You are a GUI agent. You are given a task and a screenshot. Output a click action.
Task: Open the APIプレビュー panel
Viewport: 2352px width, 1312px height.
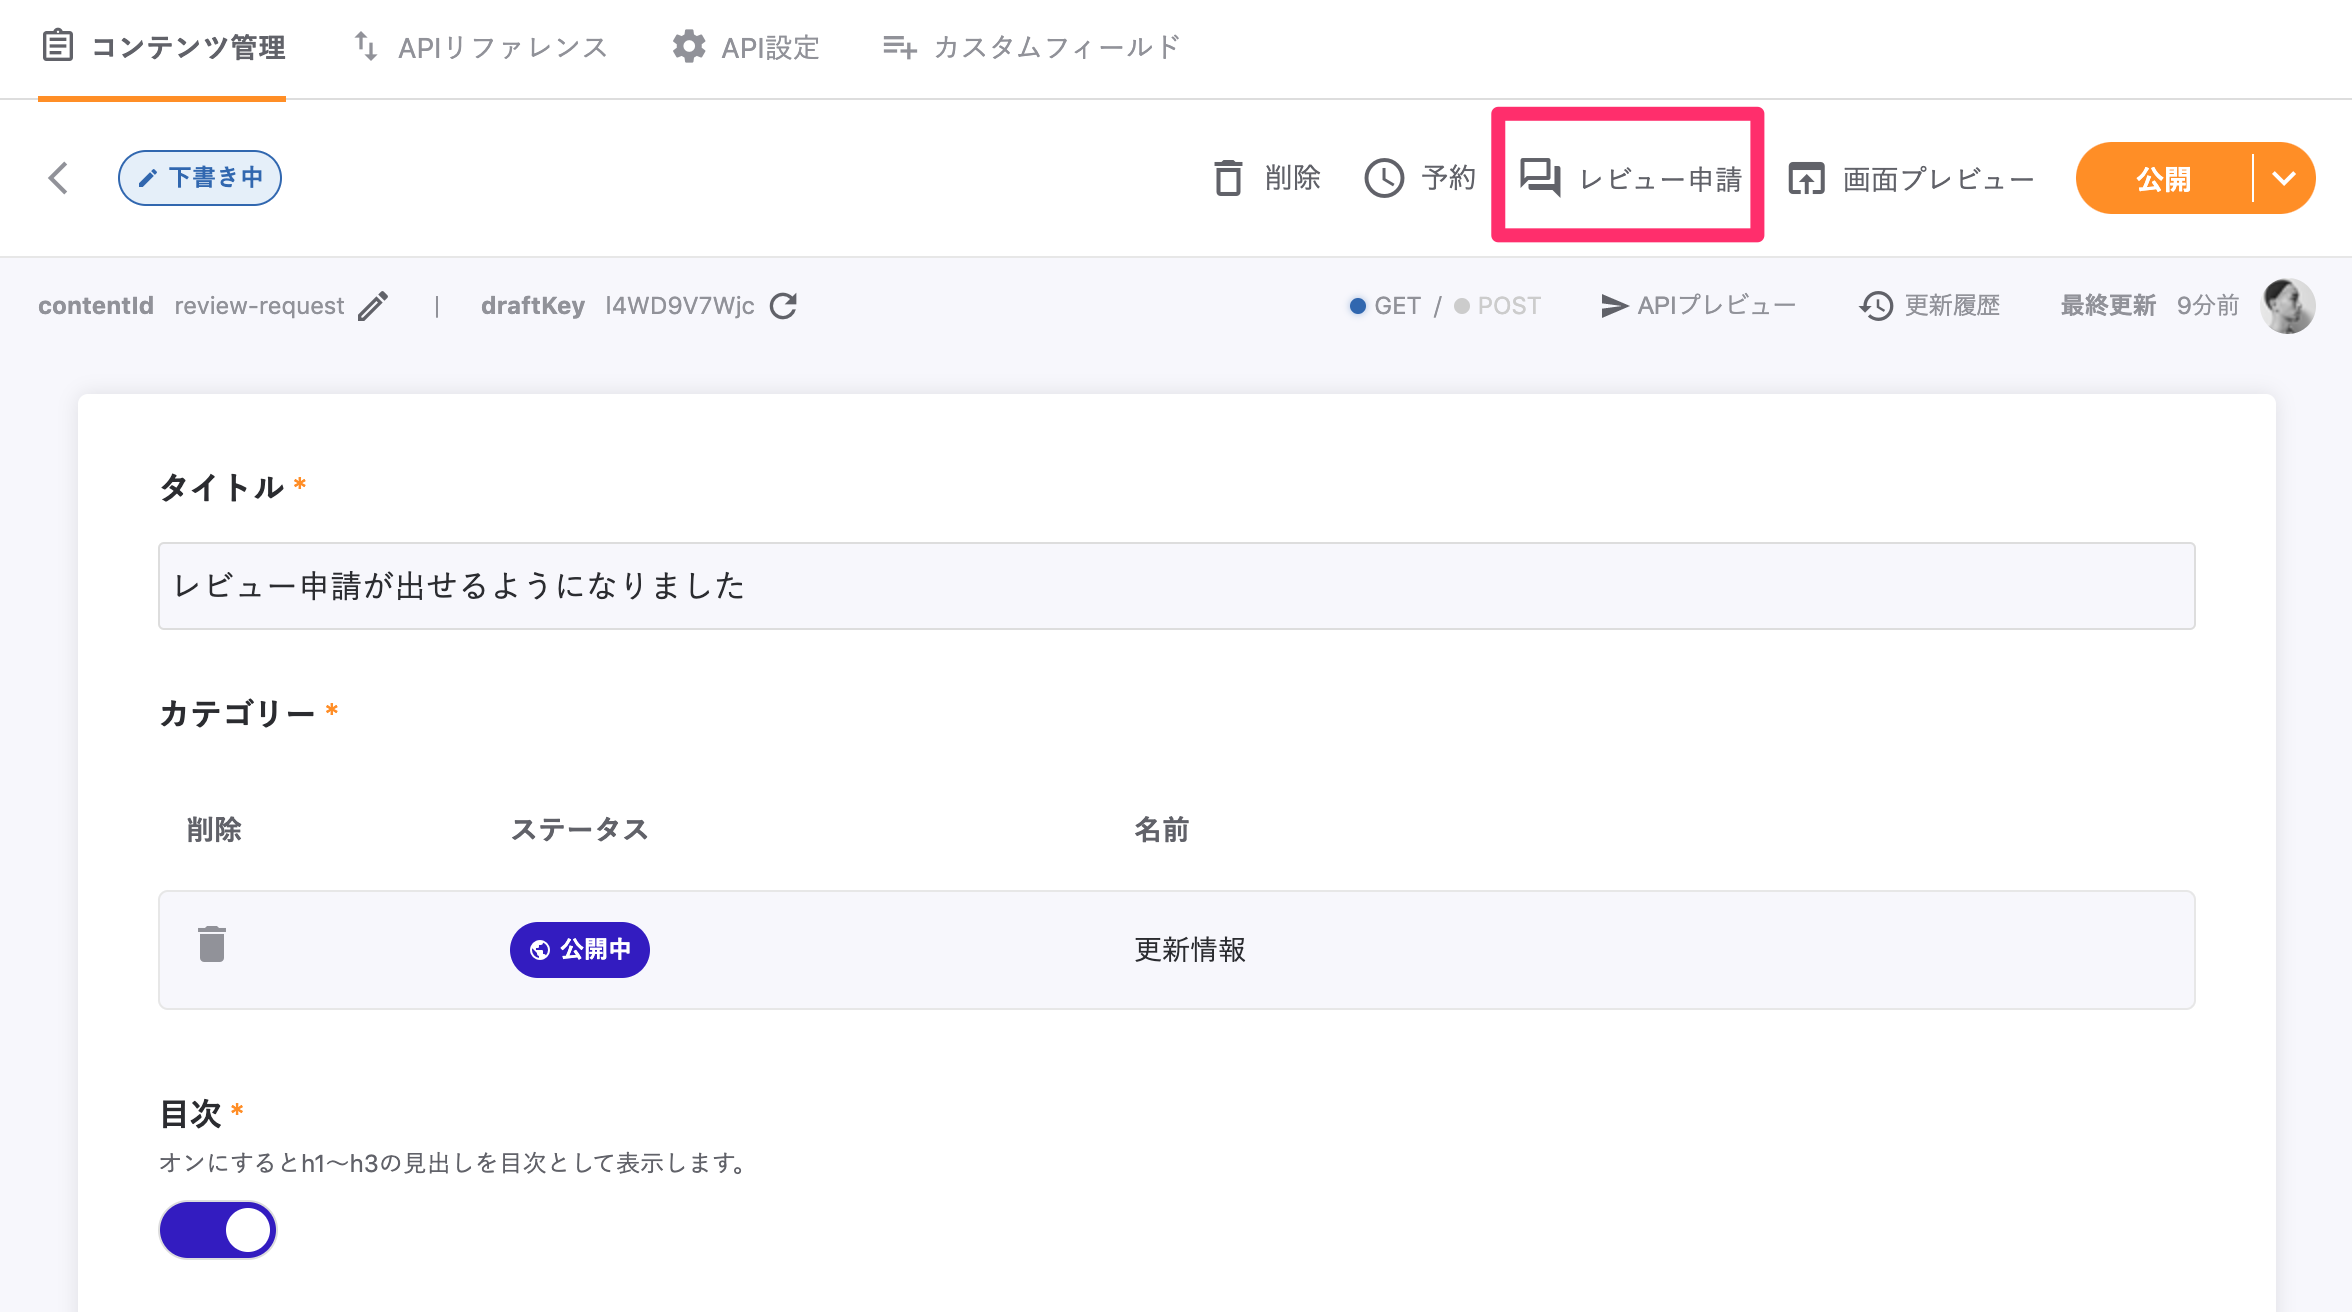point(1698,306)
